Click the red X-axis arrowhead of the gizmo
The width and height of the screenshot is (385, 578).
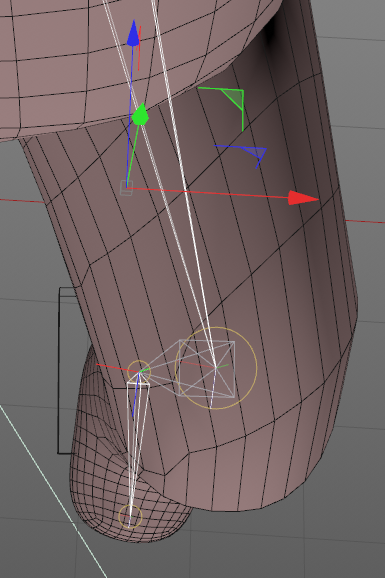[x=302, y=198]
